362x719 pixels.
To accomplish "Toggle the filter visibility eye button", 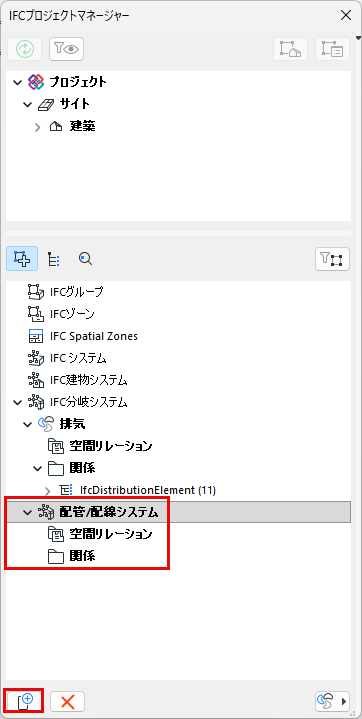I will [67, 49].
